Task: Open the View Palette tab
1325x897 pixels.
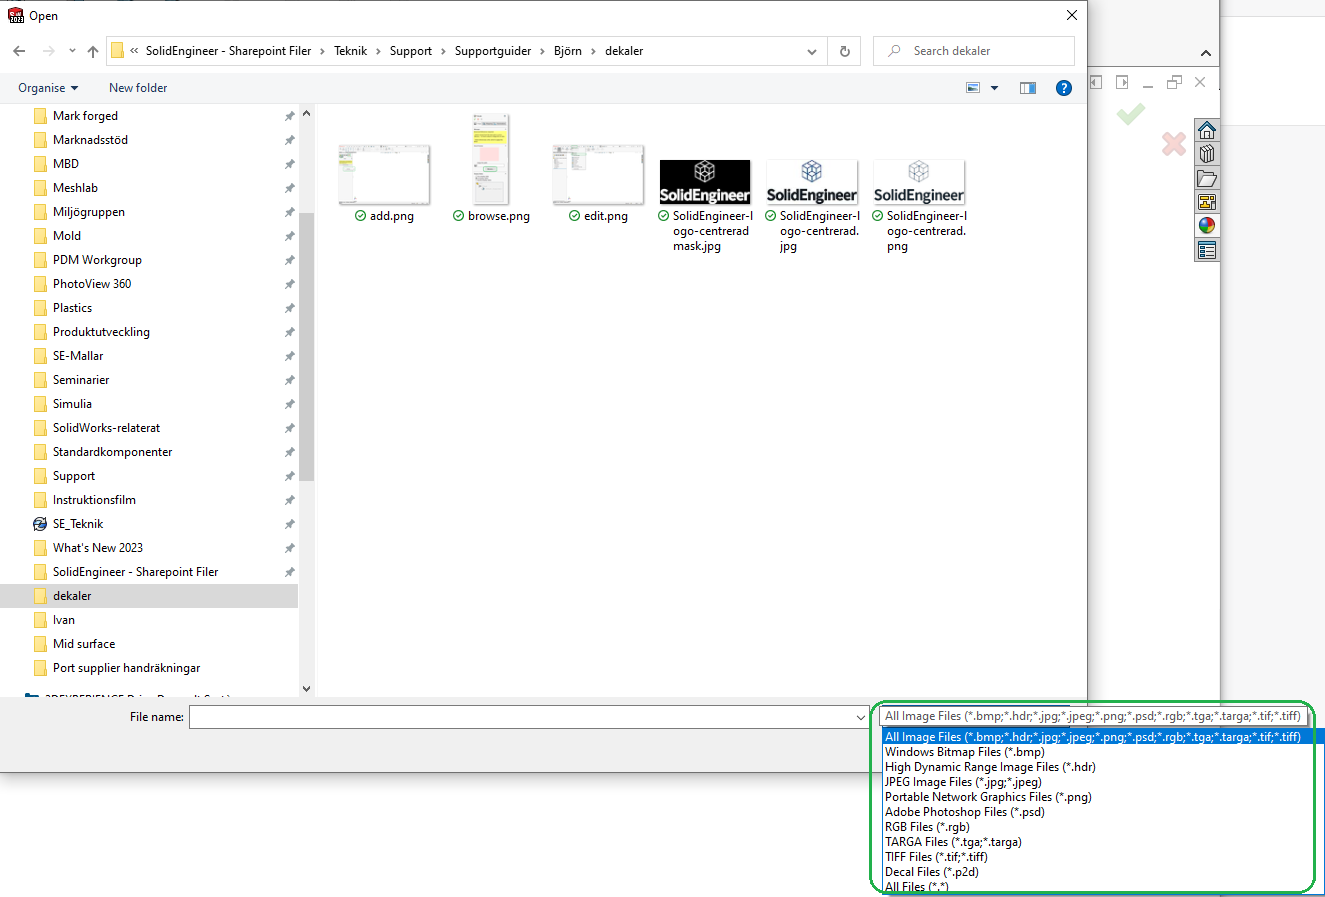Action: tap(1207, 202)
